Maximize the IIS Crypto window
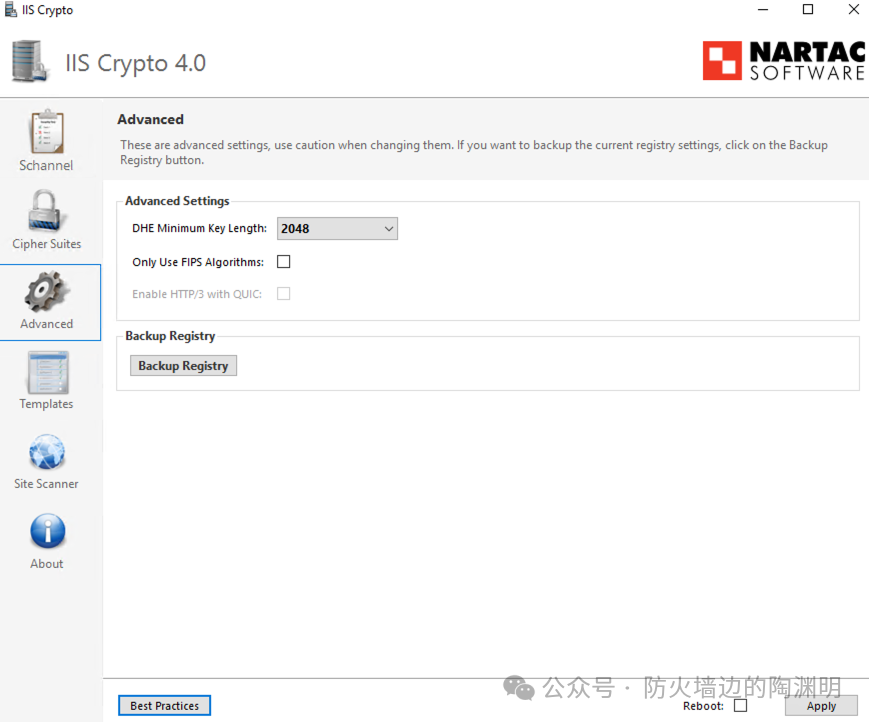The height and width of the screenshot is (722, 869). tap(808, 10)
